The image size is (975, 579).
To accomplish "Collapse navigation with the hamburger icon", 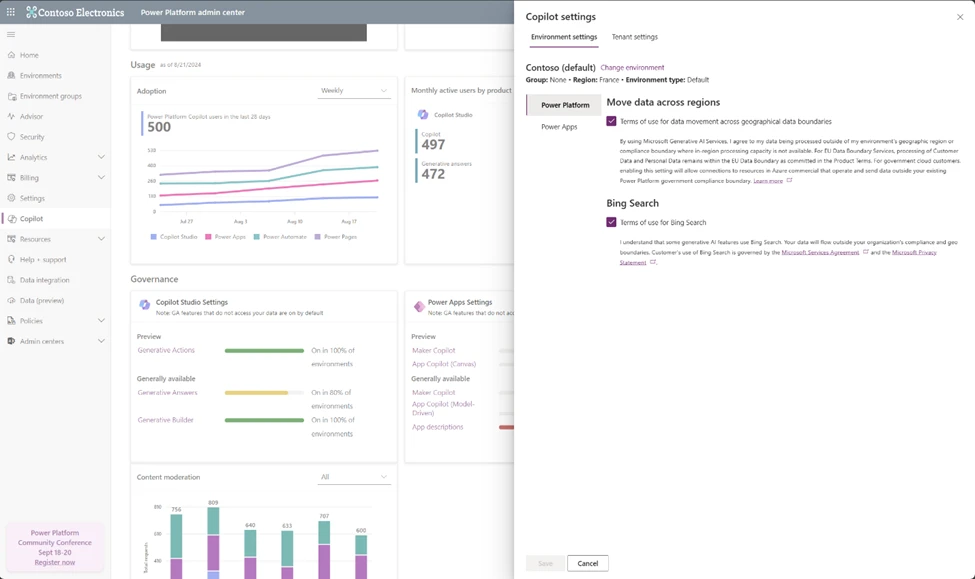I will coord(11,35).
